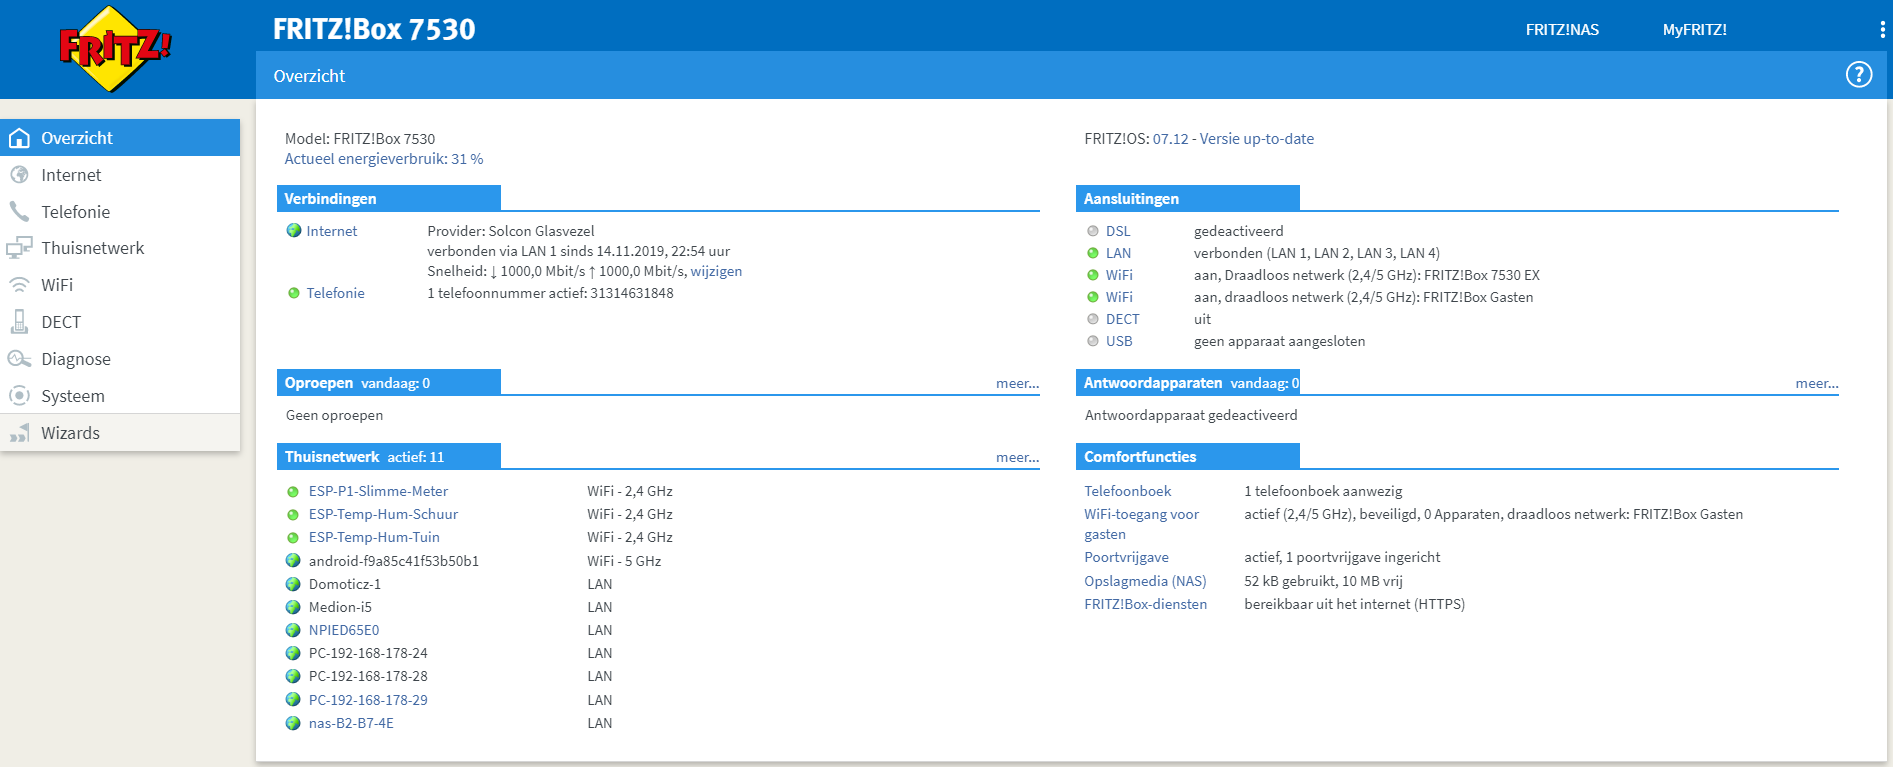Click the globe icon beside android-f9a85c41f53b50b1
The height and width of the screenshot is (767, 1893).
[293, 561]
